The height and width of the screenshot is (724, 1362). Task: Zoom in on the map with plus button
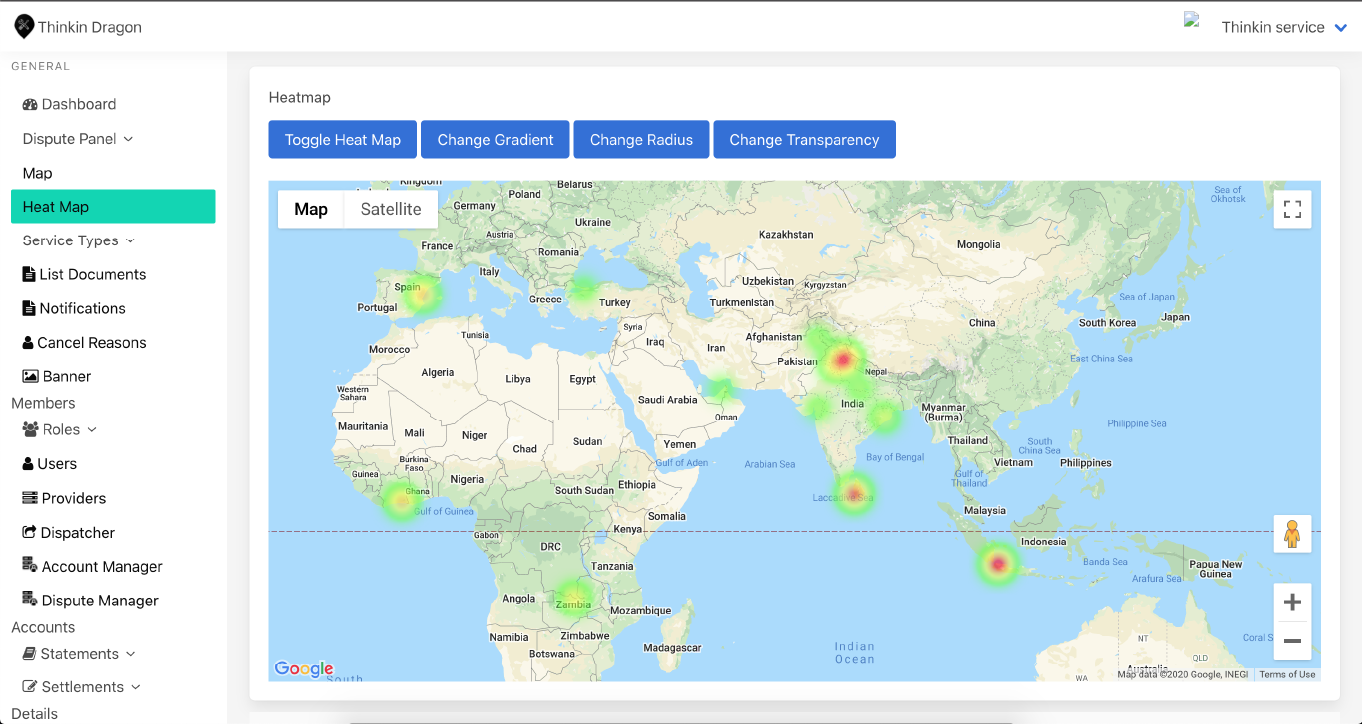(1292, 602)
